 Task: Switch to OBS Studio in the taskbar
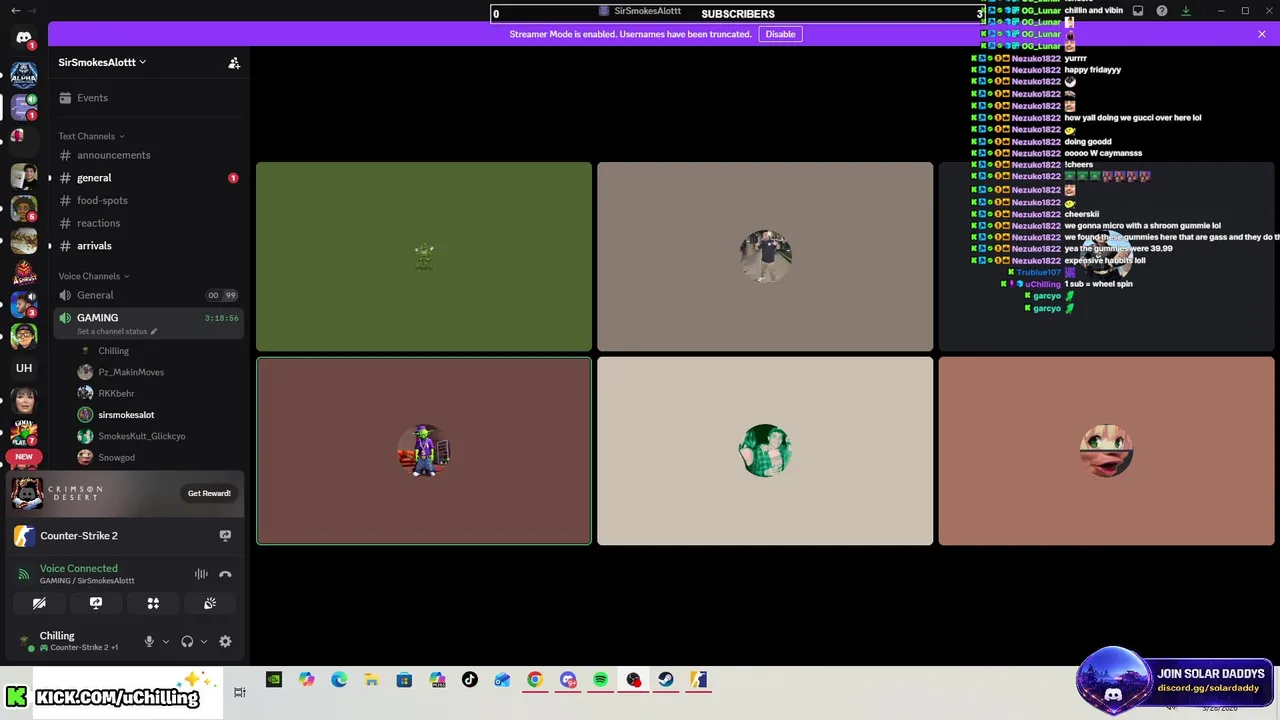pos(633,680)
